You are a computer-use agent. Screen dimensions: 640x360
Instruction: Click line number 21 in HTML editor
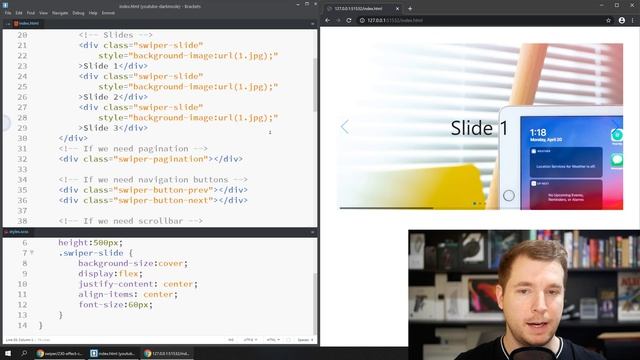coord(22,45)
